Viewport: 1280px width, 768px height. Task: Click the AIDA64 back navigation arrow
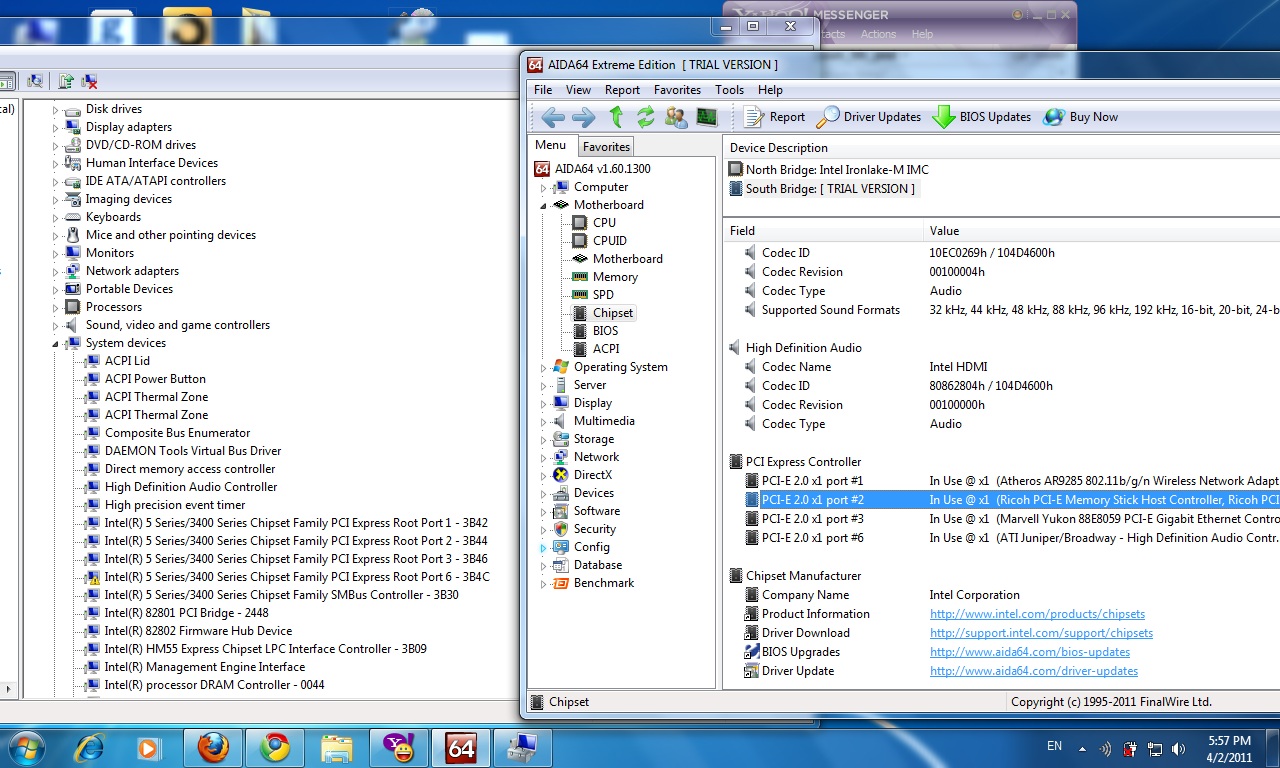tap(552, 117)
